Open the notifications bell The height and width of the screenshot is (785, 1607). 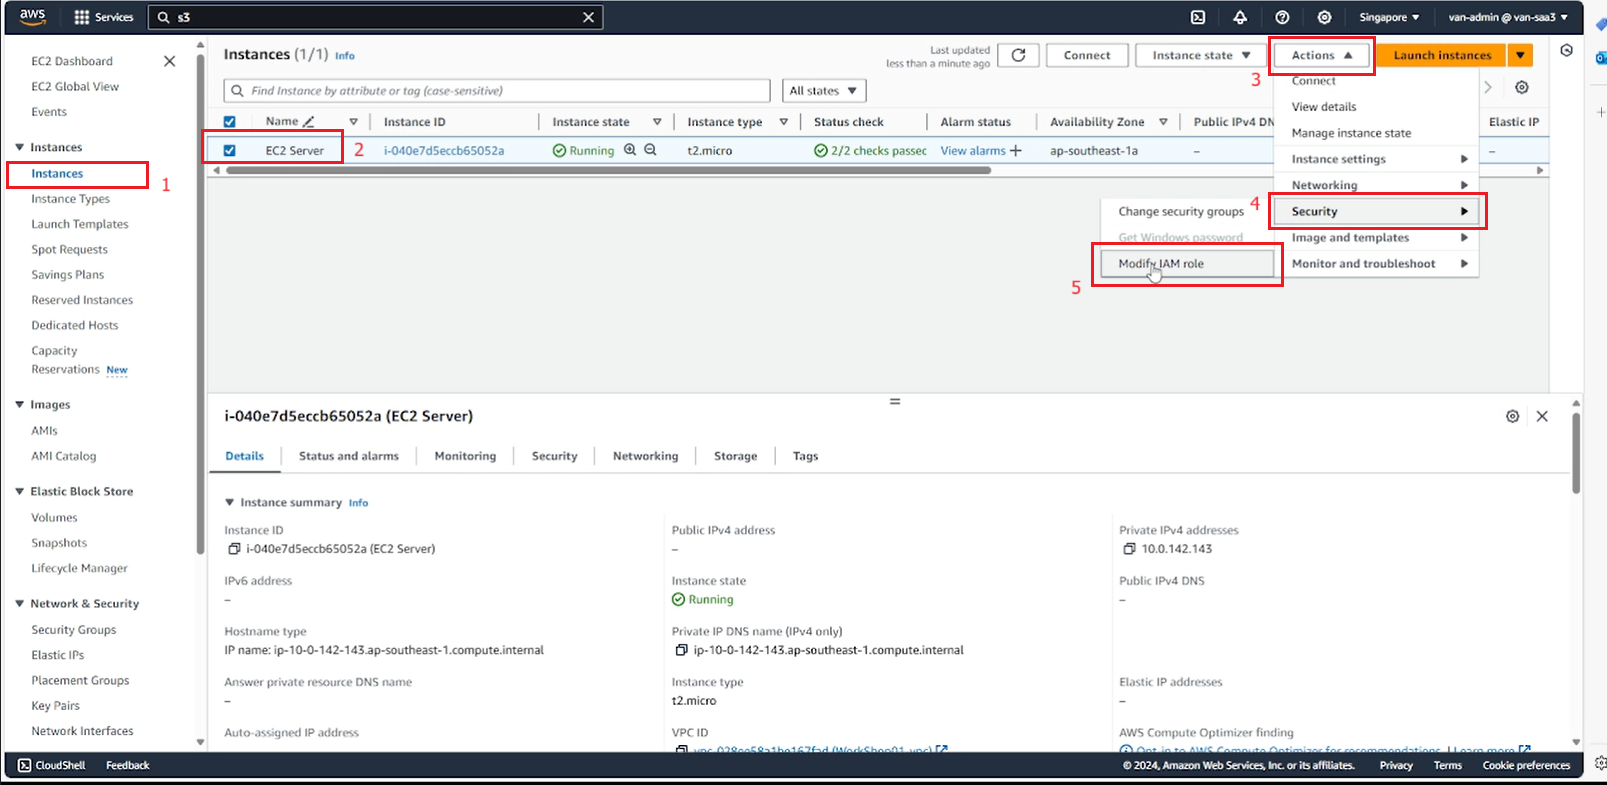tap(1240, 17)
